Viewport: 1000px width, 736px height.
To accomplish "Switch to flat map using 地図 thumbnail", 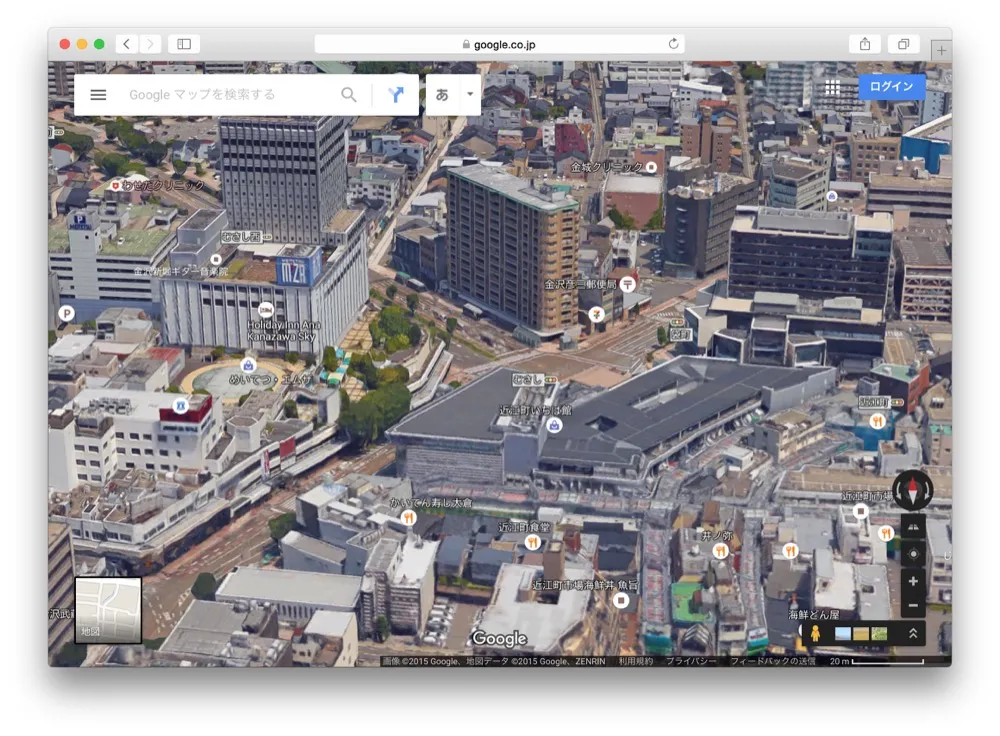I will (x=106, y=608).
